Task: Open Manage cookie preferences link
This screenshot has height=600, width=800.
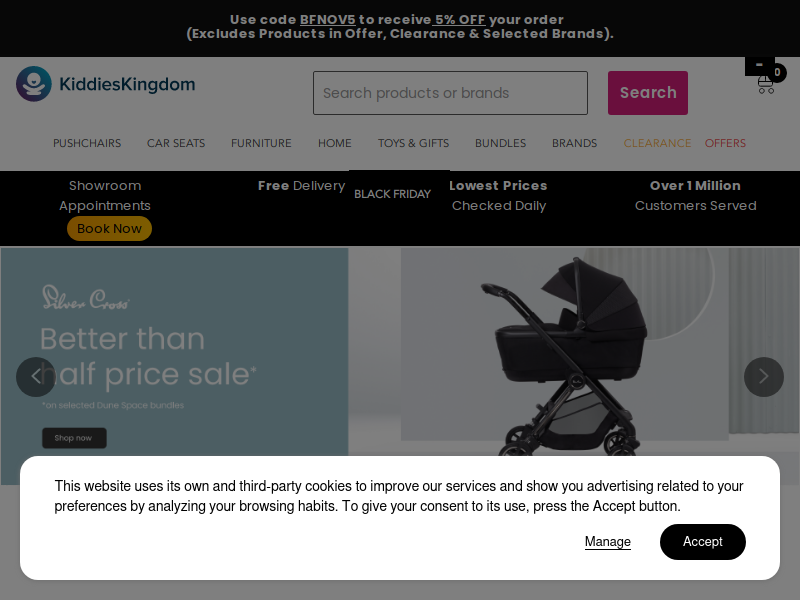Action: [608, 542]
